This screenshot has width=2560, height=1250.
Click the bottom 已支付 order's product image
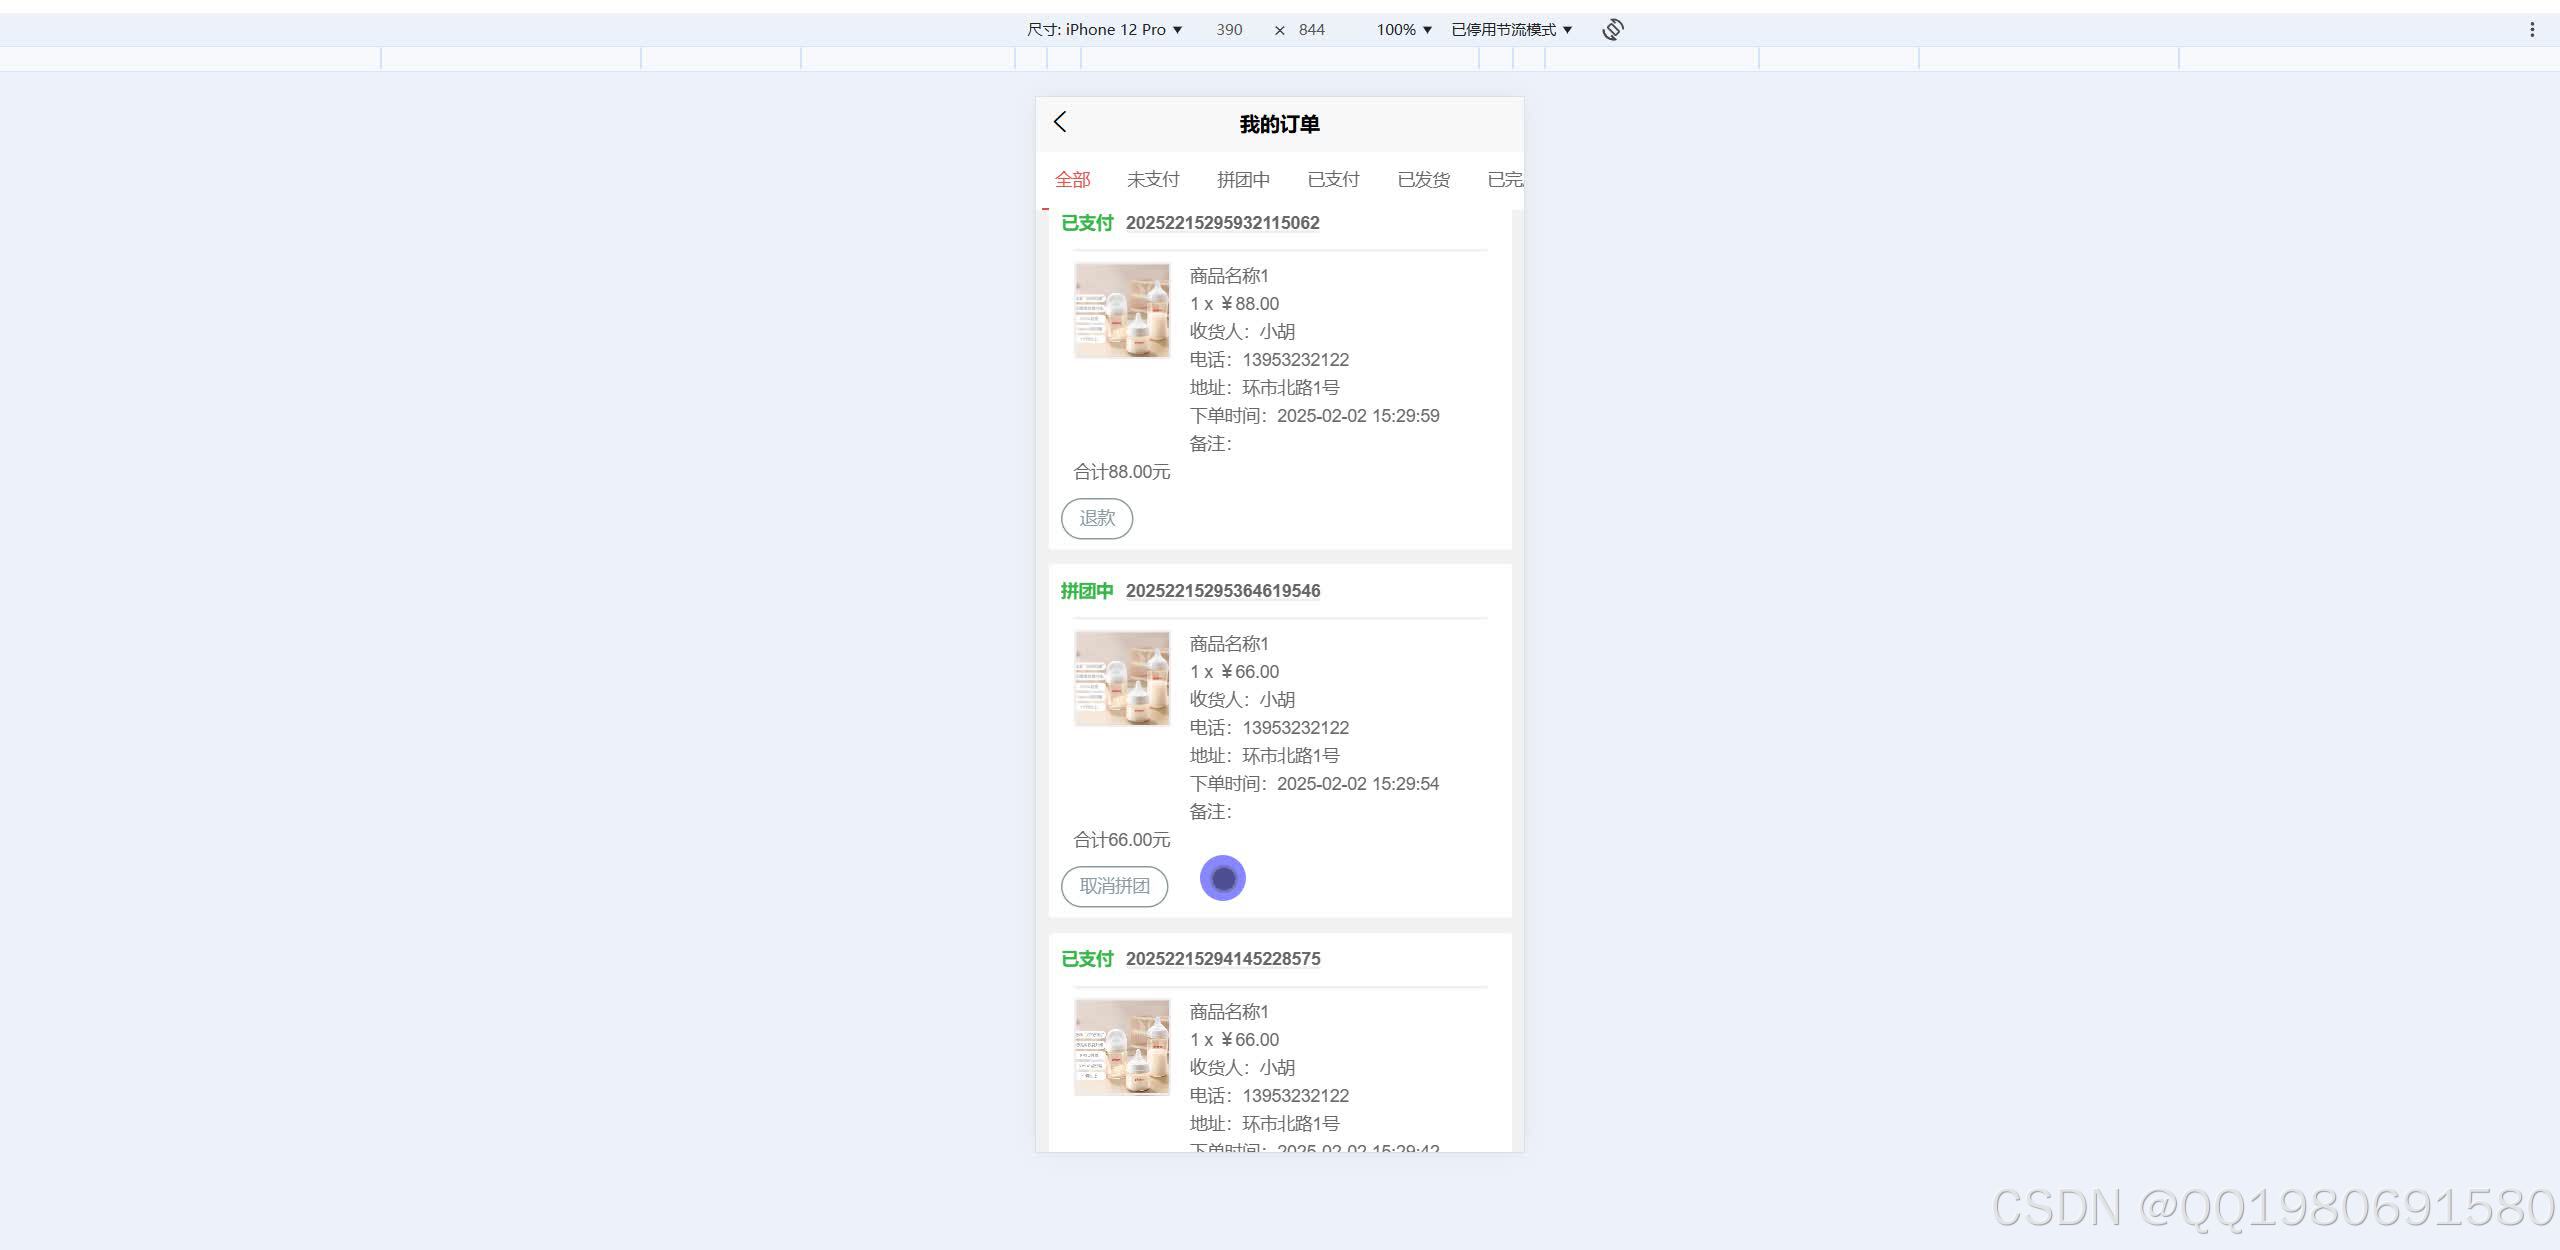click(x=1121, y=1046)
